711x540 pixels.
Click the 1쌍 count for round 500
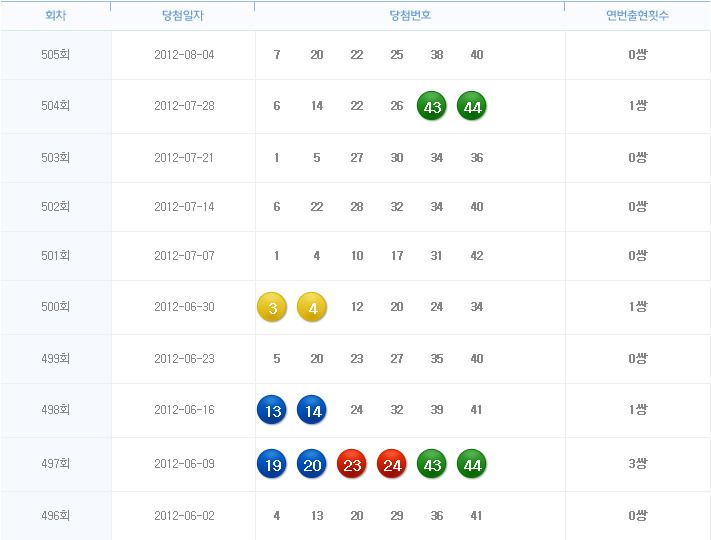pos(638,306)
